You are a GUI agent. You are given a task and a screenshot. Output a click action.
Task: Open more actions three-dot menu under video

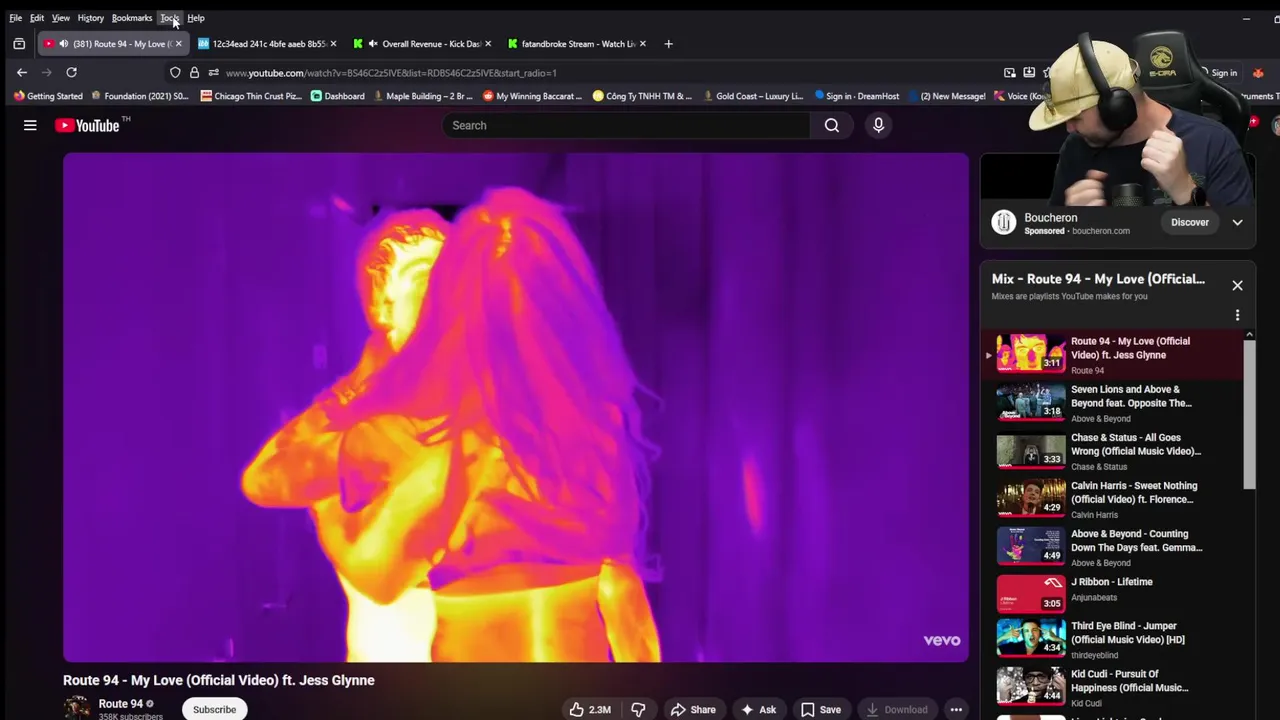pyautogui.click(x=956, y=709)
